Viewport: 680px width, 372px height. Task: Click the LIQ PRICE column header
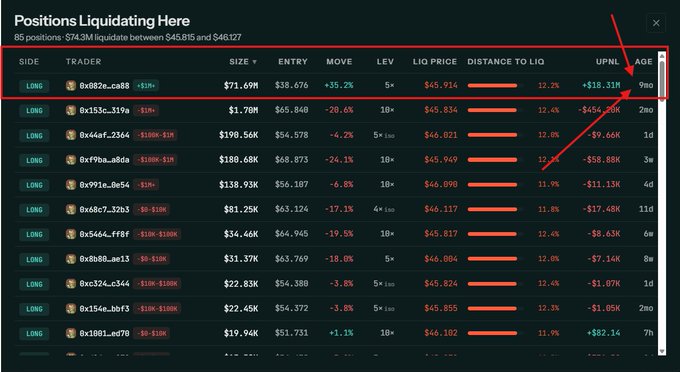click(435, 62)
